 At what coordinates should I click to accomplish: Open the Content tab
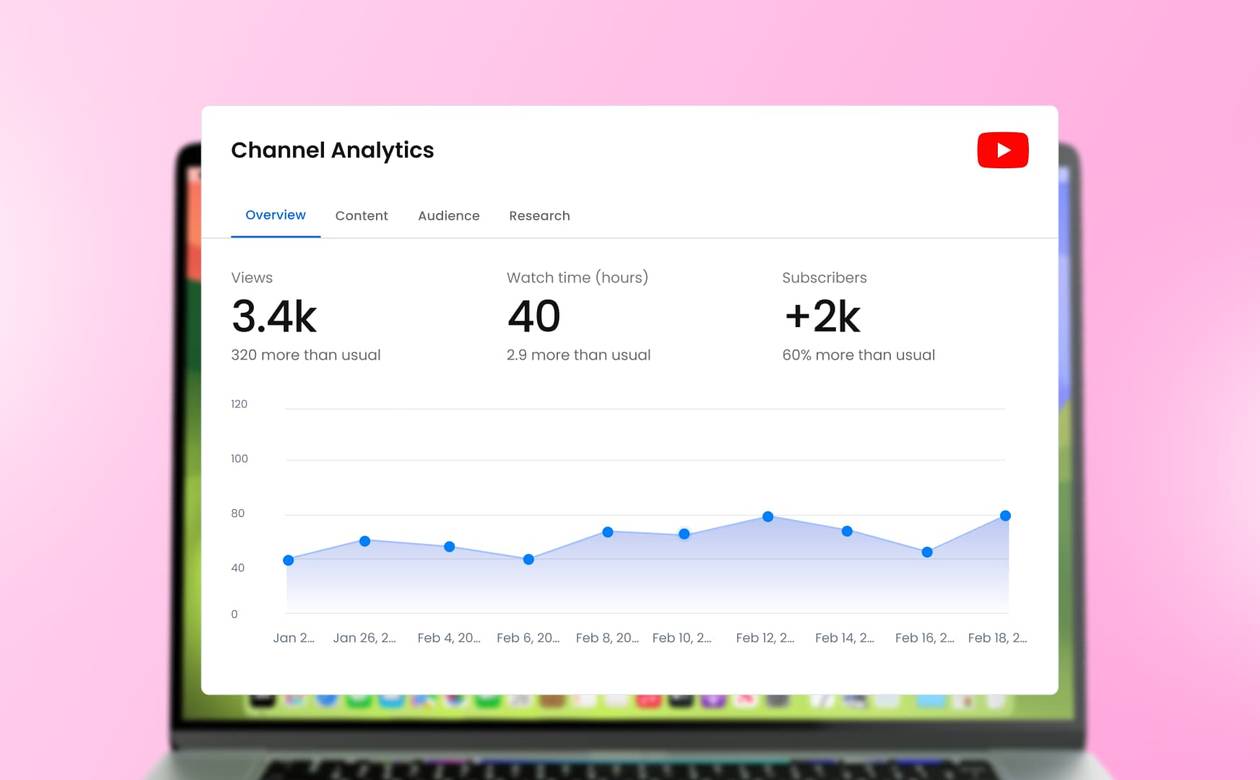pos(361,216)
